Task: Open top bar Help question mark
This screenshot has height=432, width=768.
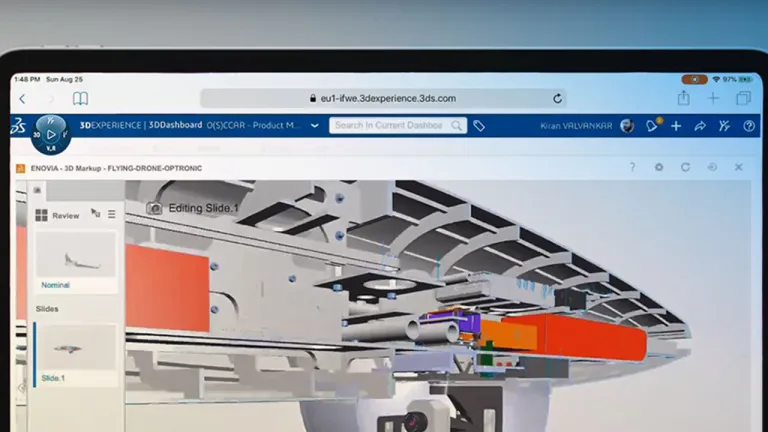Action: point(749,126)
